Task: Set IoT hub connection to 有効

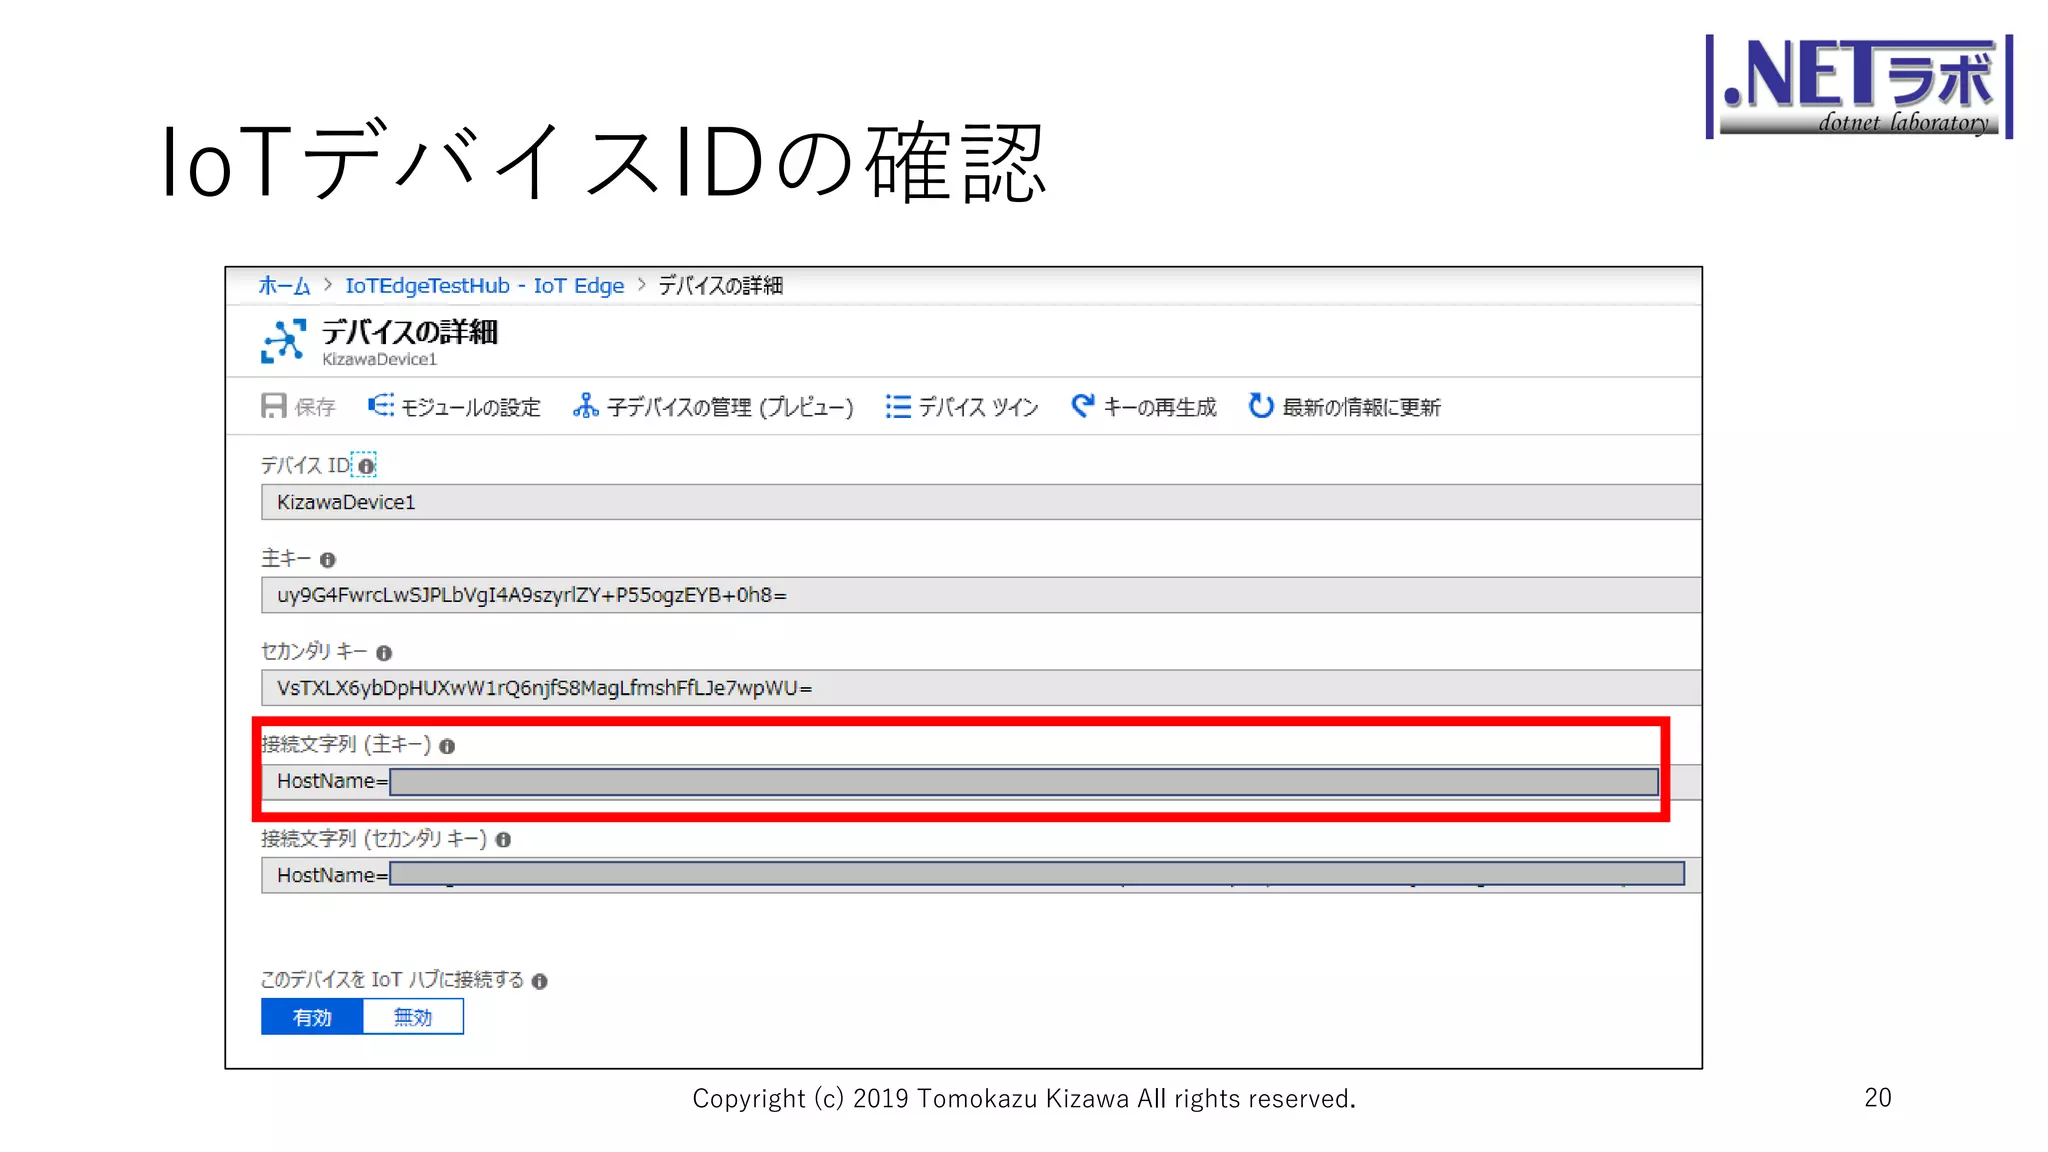Action: (x=312, y=1017)
